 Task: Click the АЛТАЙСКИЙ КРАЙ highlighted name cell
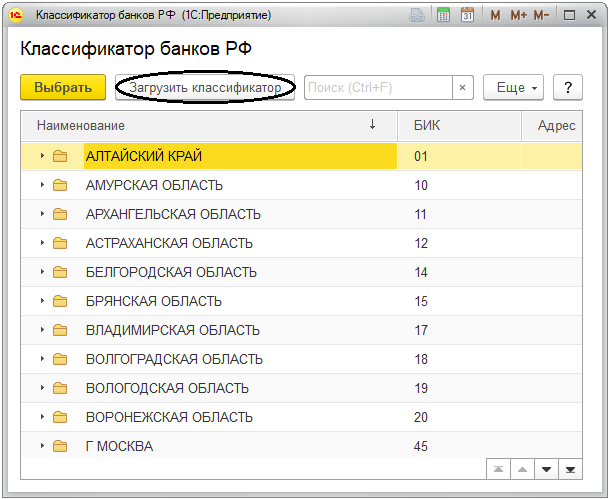coord(240,156)
